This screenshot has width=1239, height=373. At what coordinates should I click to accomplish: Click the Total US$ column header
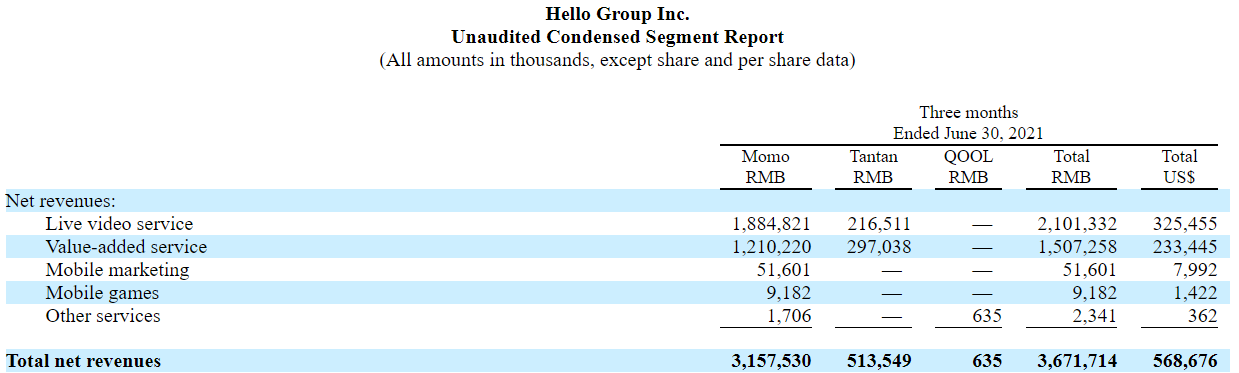1179,167
